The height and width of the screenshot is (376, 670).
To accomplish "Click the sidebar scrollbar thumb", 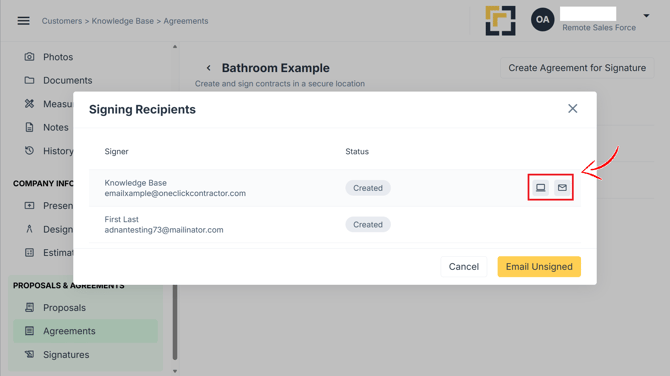I will coord(175,323).
